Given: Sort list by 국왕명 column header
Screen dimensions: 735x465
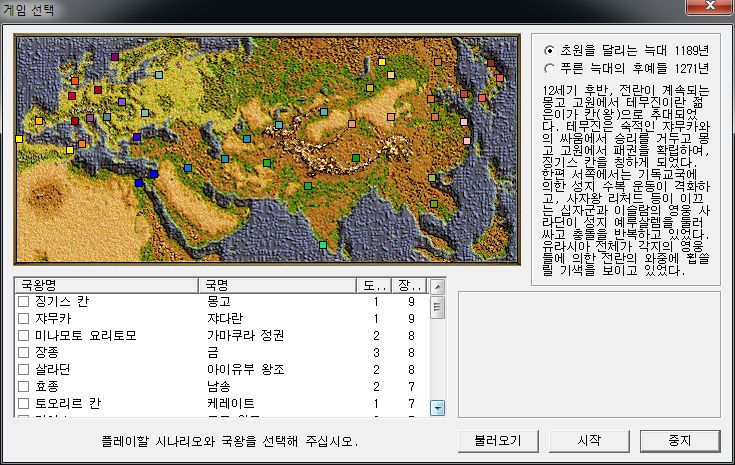Looking at the screenshot, I should tap(107, 285).
